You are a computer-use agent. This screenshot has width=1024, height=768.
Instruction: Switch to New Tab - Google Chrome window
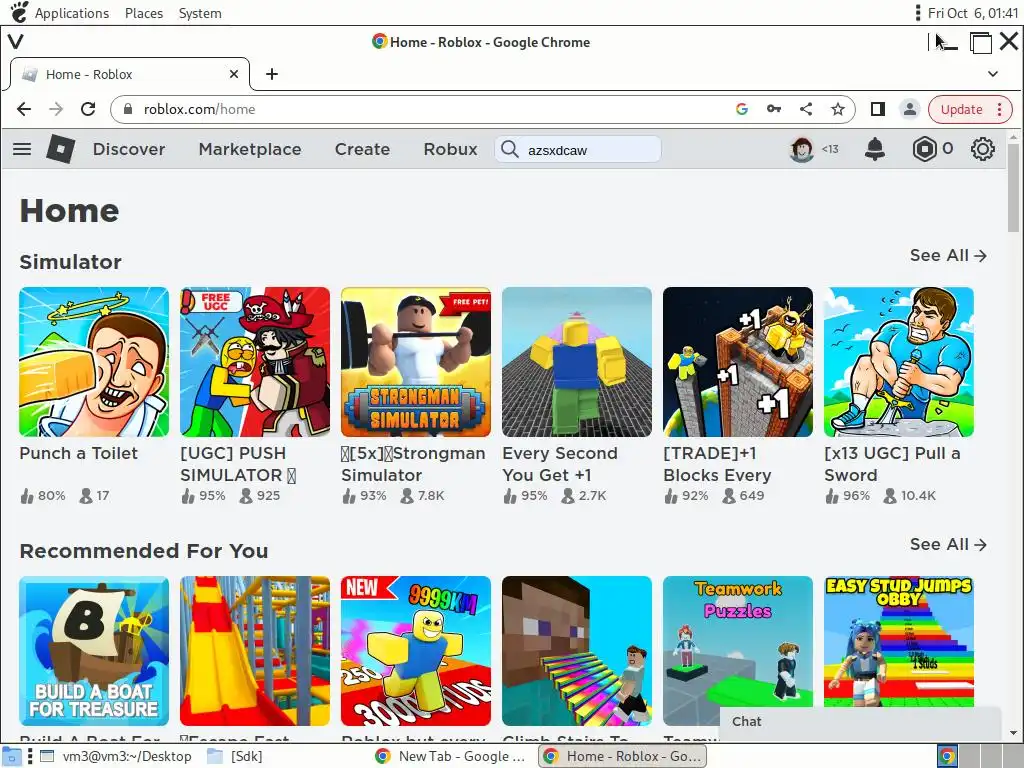pos(451,756)
